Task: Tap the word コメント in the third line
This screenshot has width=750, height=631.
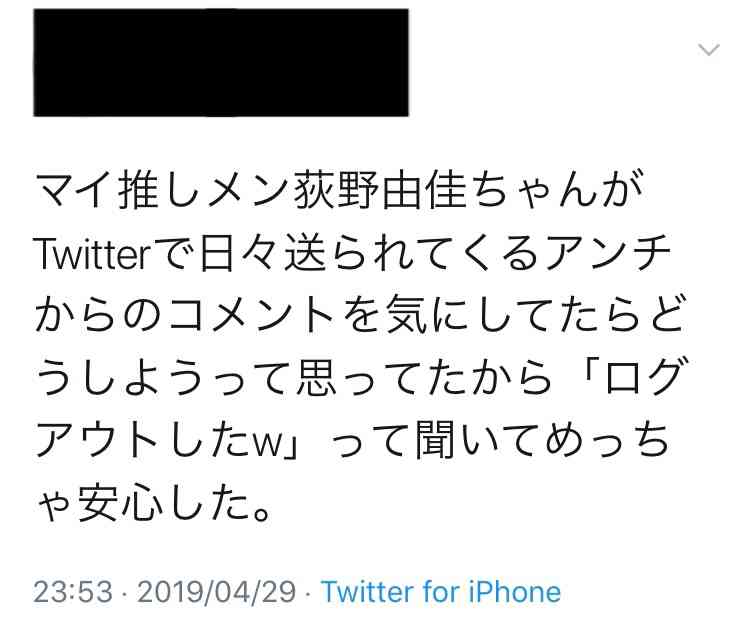Action: [254, 315]
